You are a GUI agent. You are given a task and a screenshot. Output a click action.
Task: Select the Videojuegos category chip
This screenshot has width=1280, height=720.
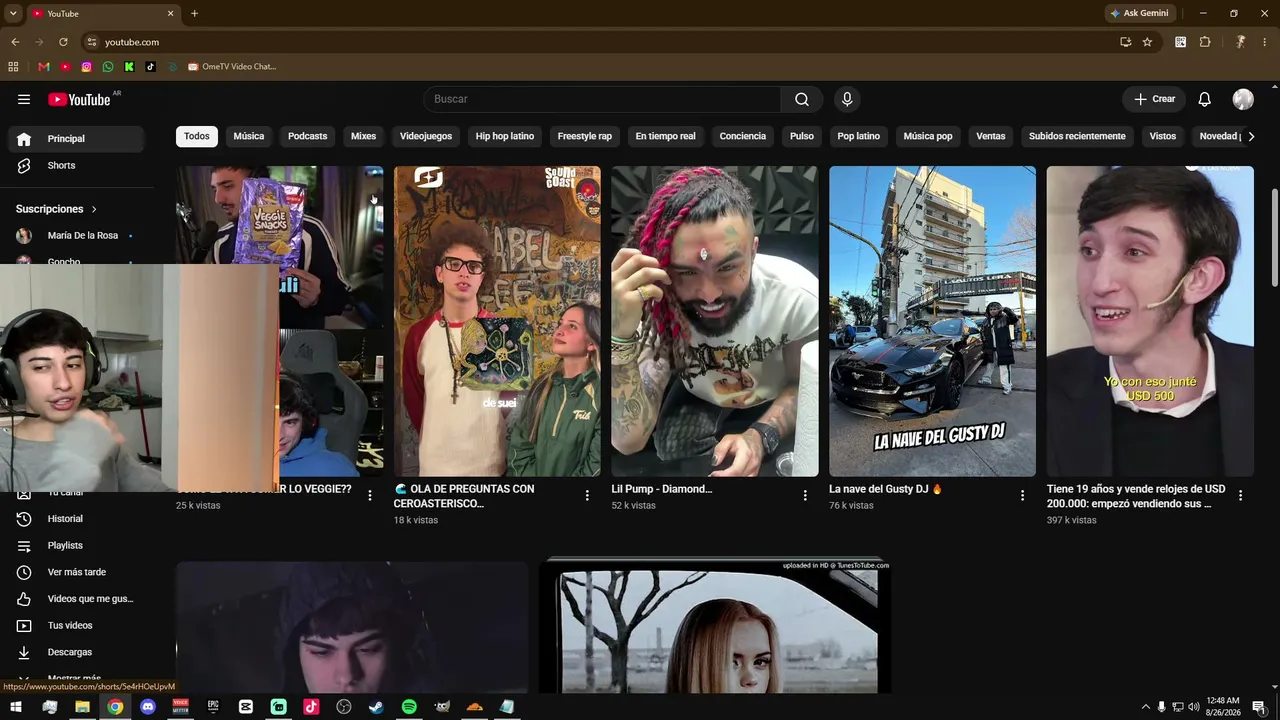click(x=426, y=136)
